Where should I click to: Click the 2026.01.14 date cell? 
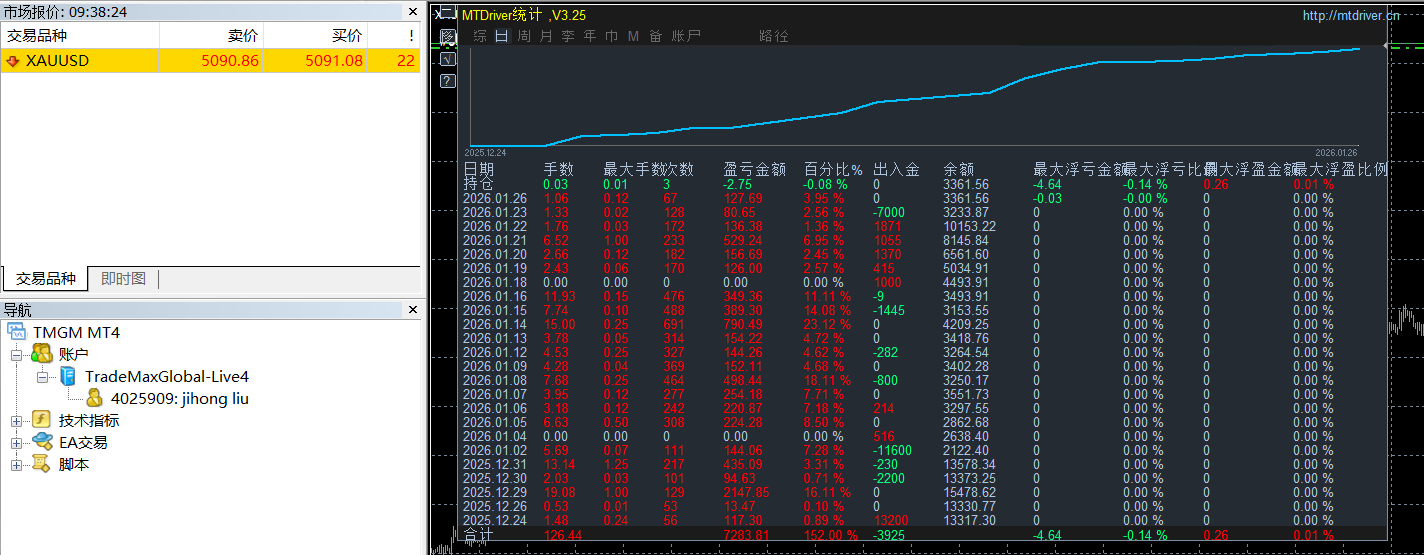tap(495, 324)
